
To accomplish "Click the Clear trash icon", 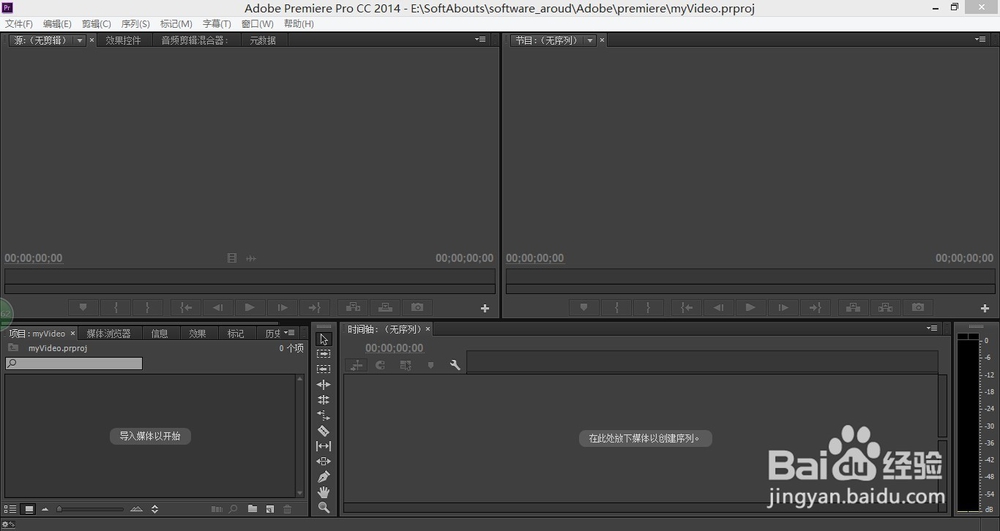I will (287, 509).
